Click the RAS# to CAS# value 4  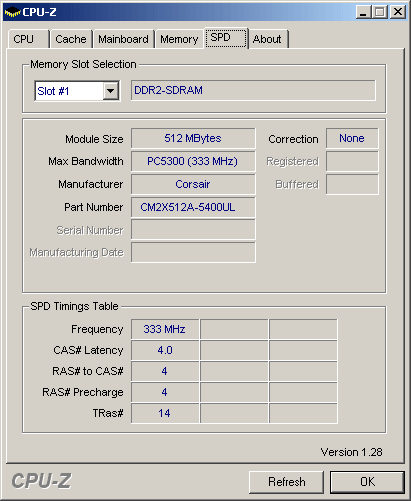pyautogui.click(x=165, y=371)
